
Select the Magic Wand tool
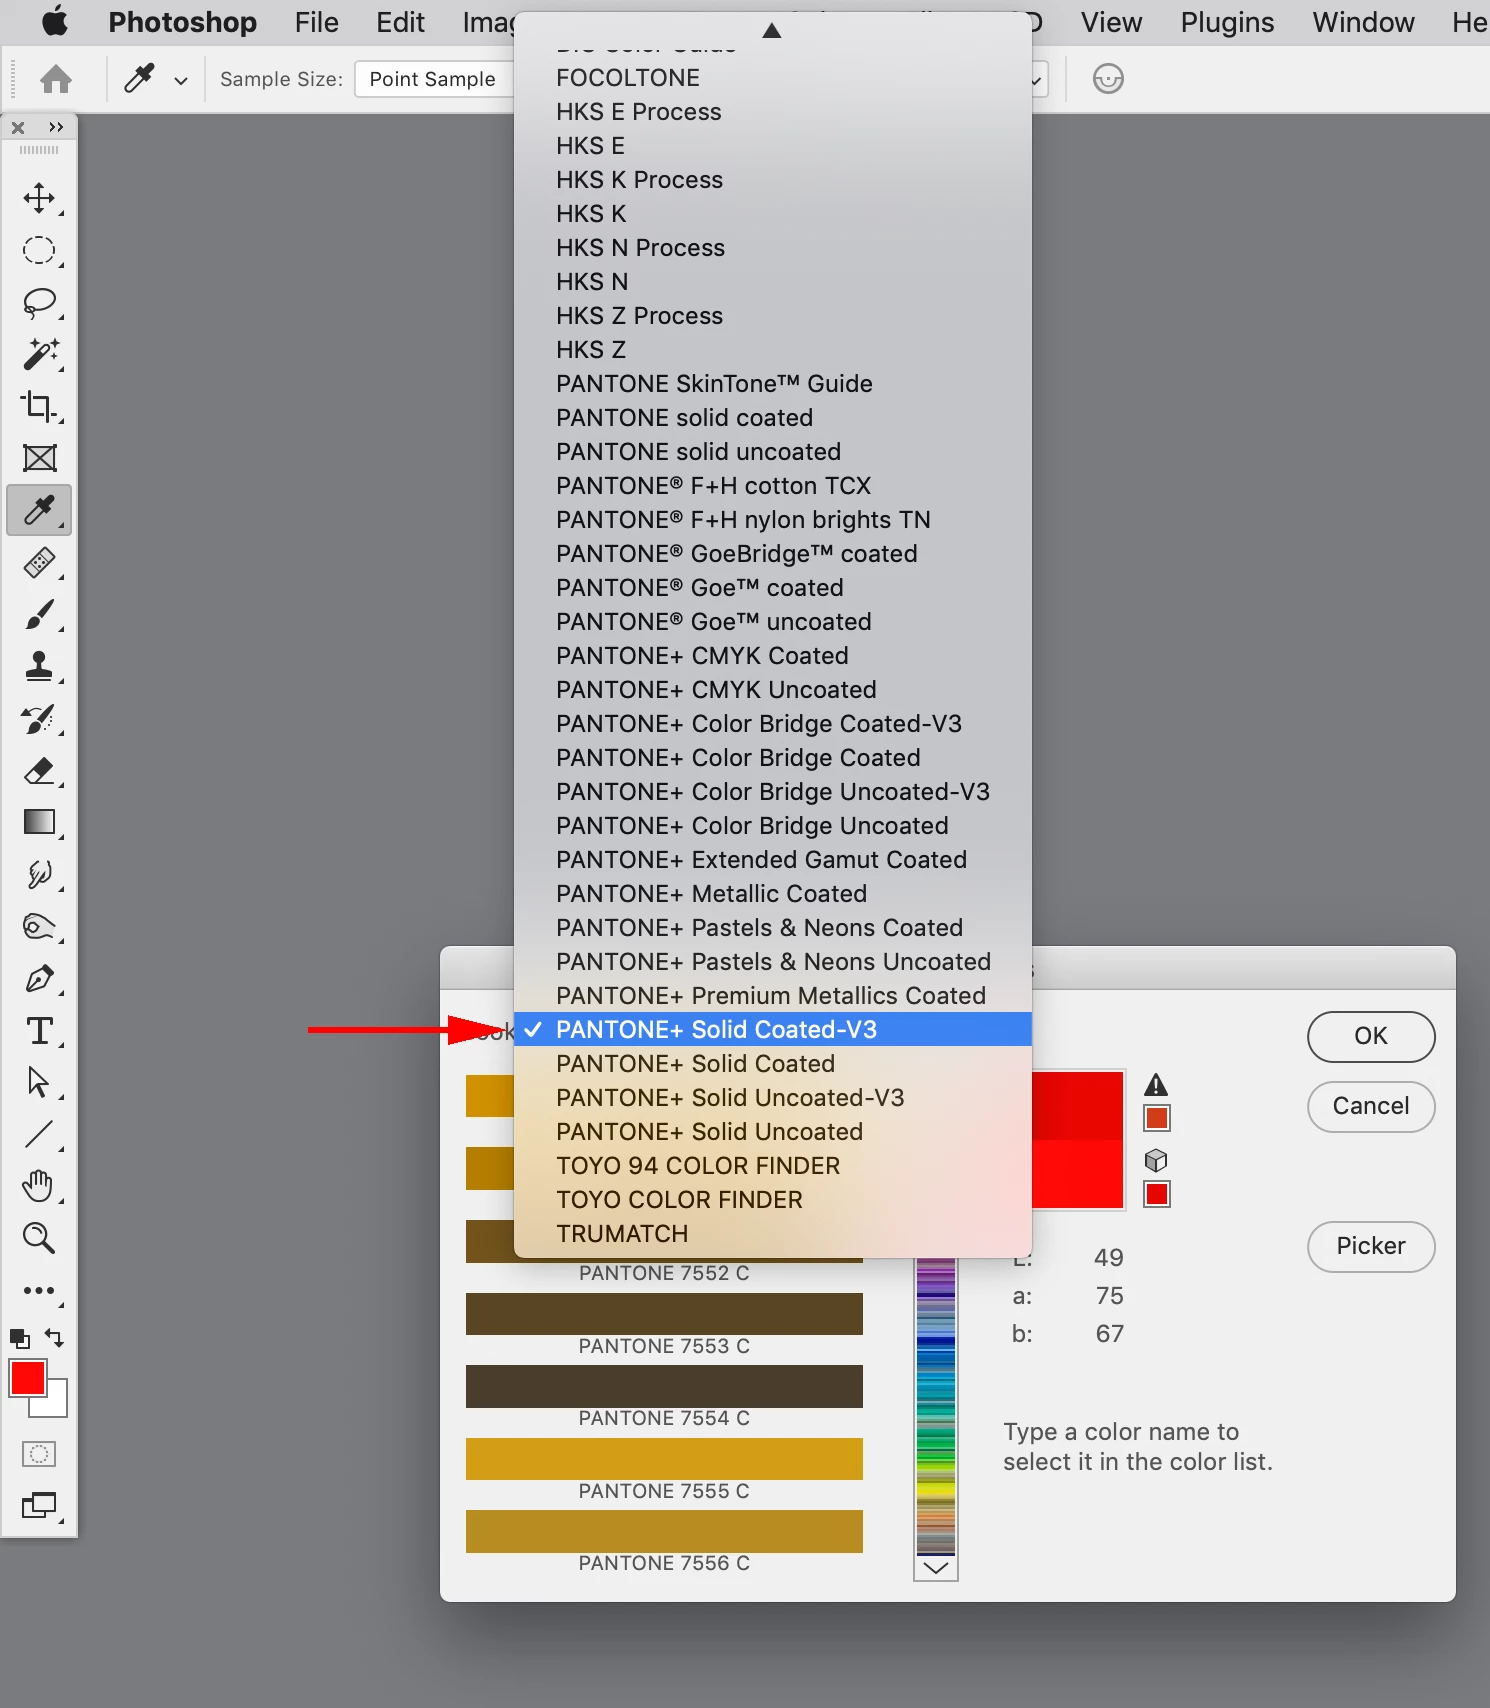tap(39, 354)
